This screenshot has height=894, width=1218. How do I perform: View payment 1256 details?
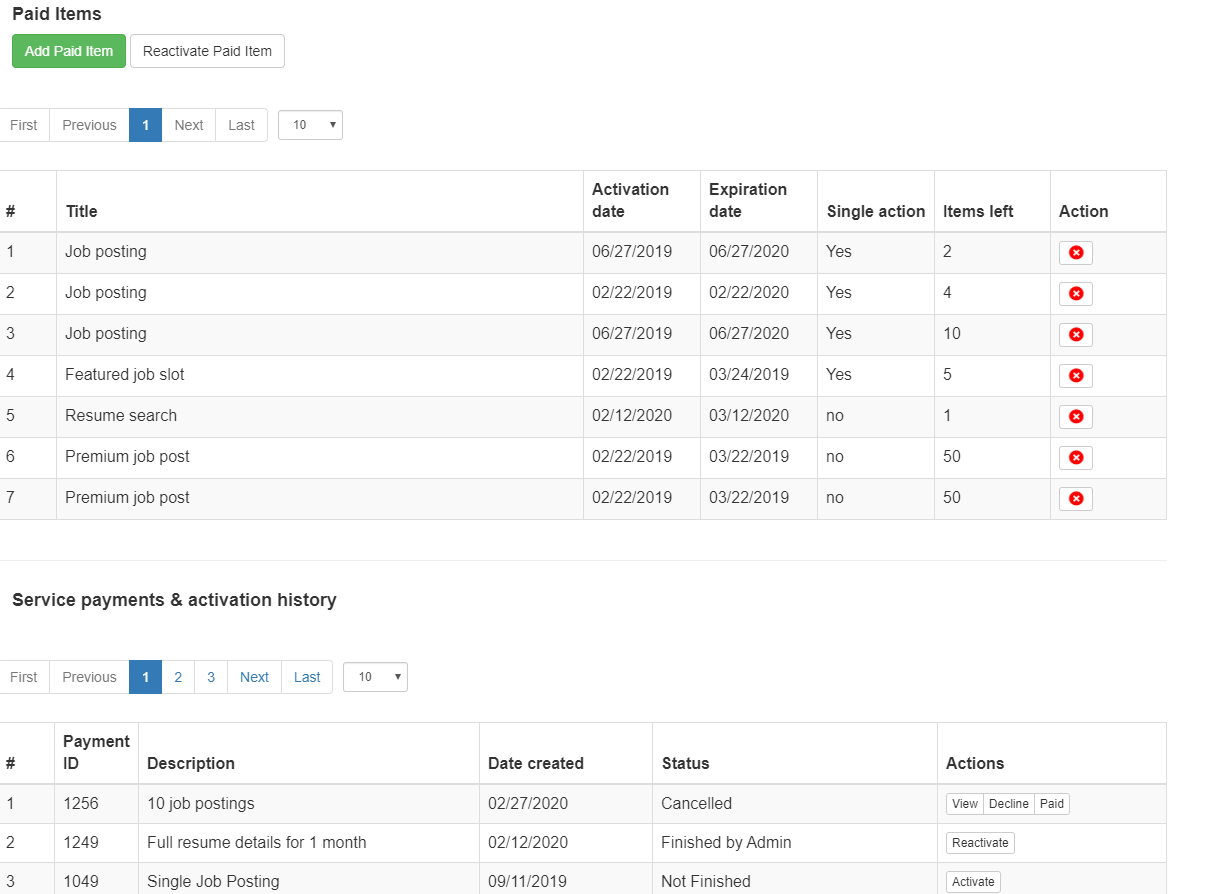pos(965,804)
